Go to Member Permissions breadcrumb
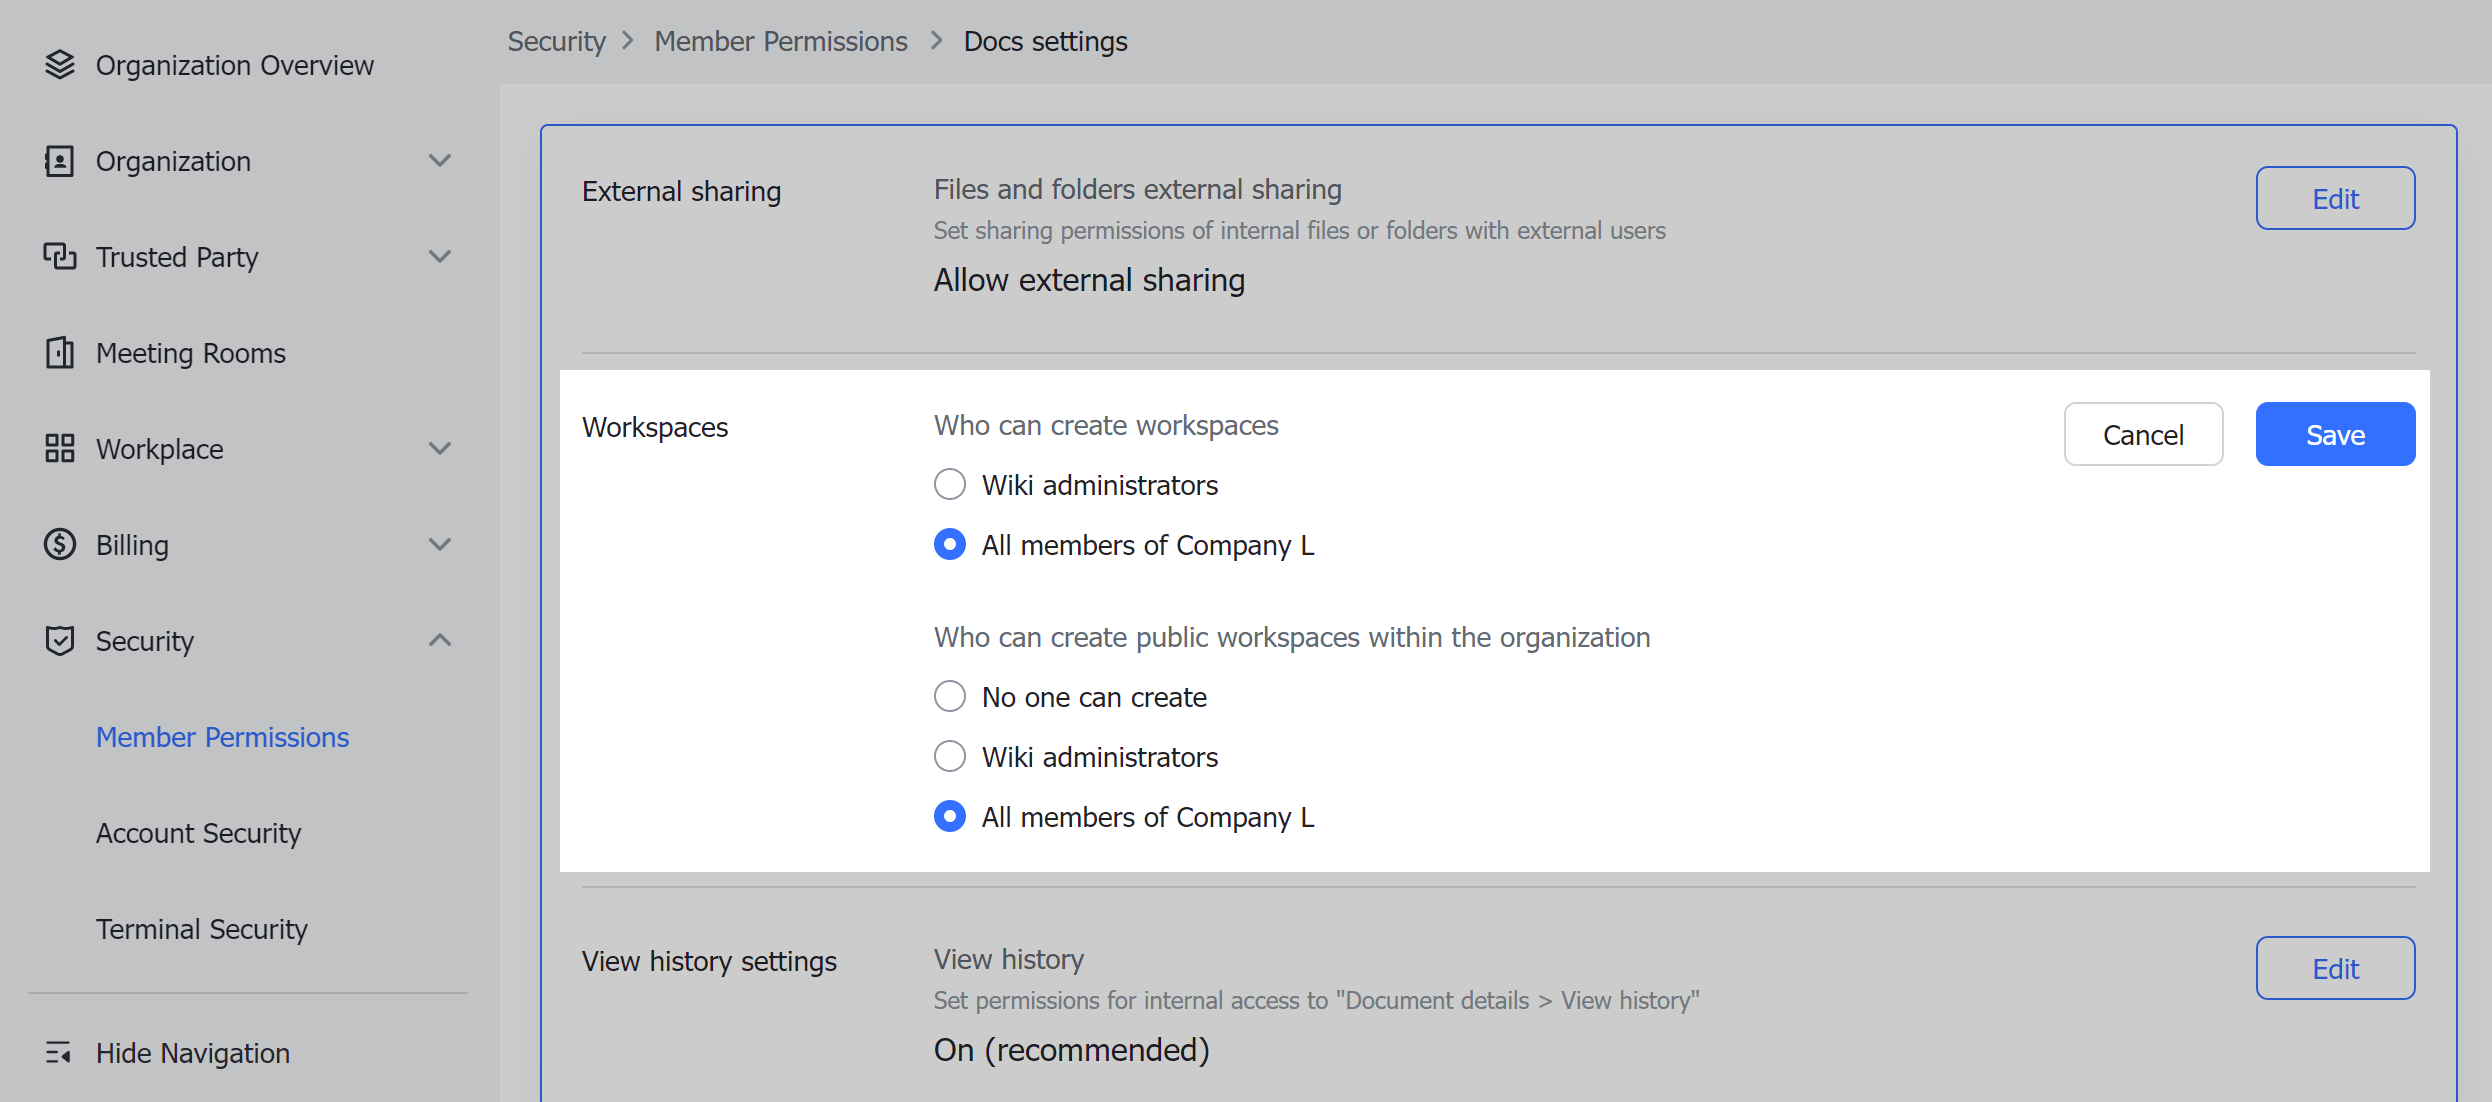Image resolution: width=2492 pixels, height=1102 pixels. tap(781, 41)
